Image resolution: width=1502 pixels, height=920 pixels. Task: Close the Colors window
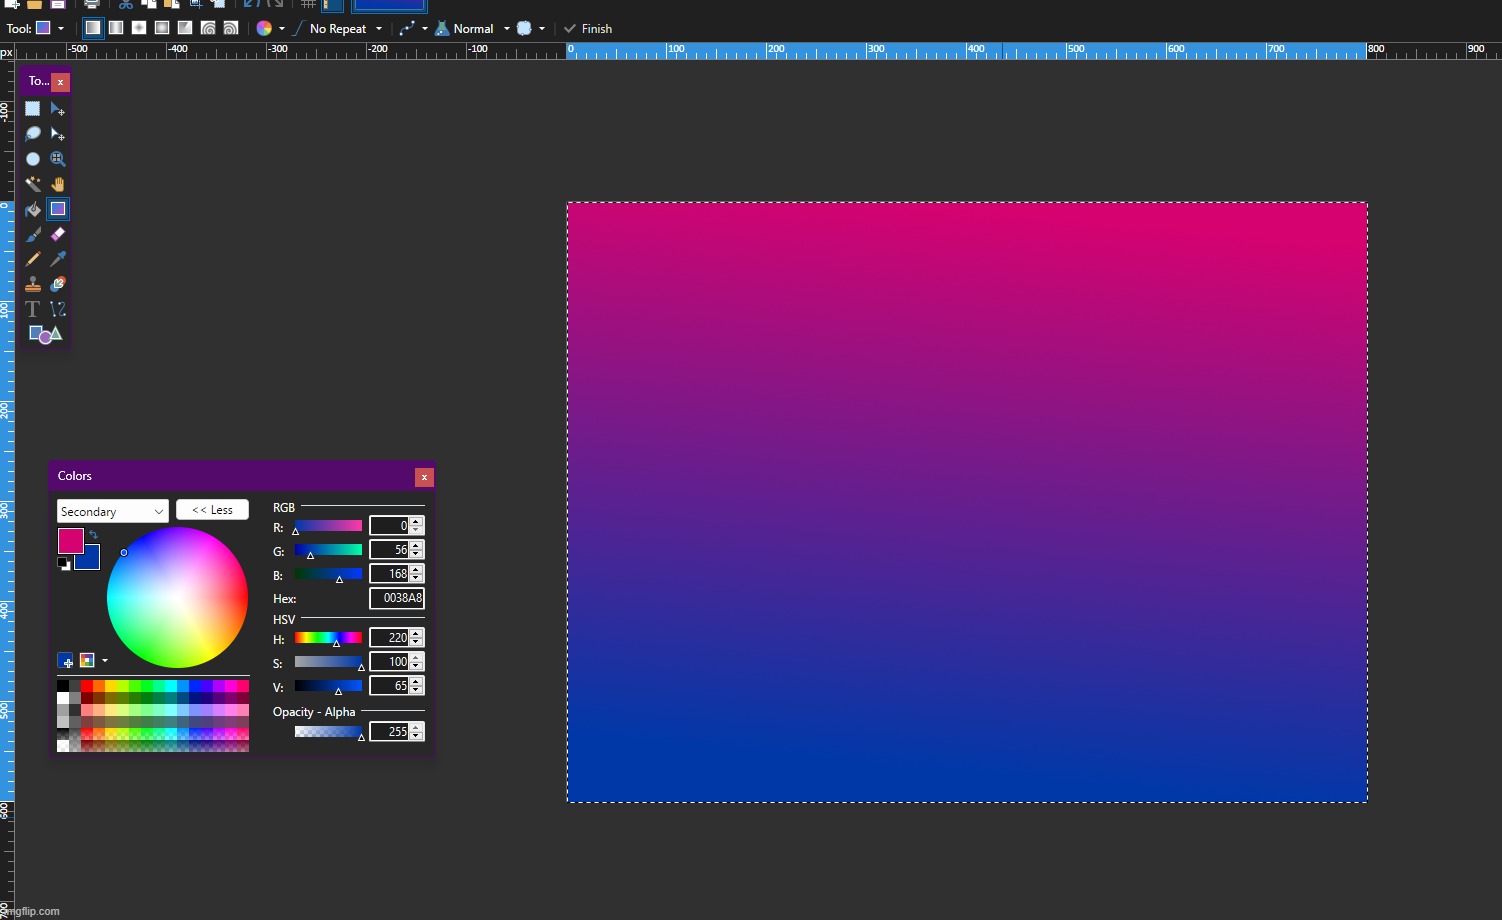424,477
